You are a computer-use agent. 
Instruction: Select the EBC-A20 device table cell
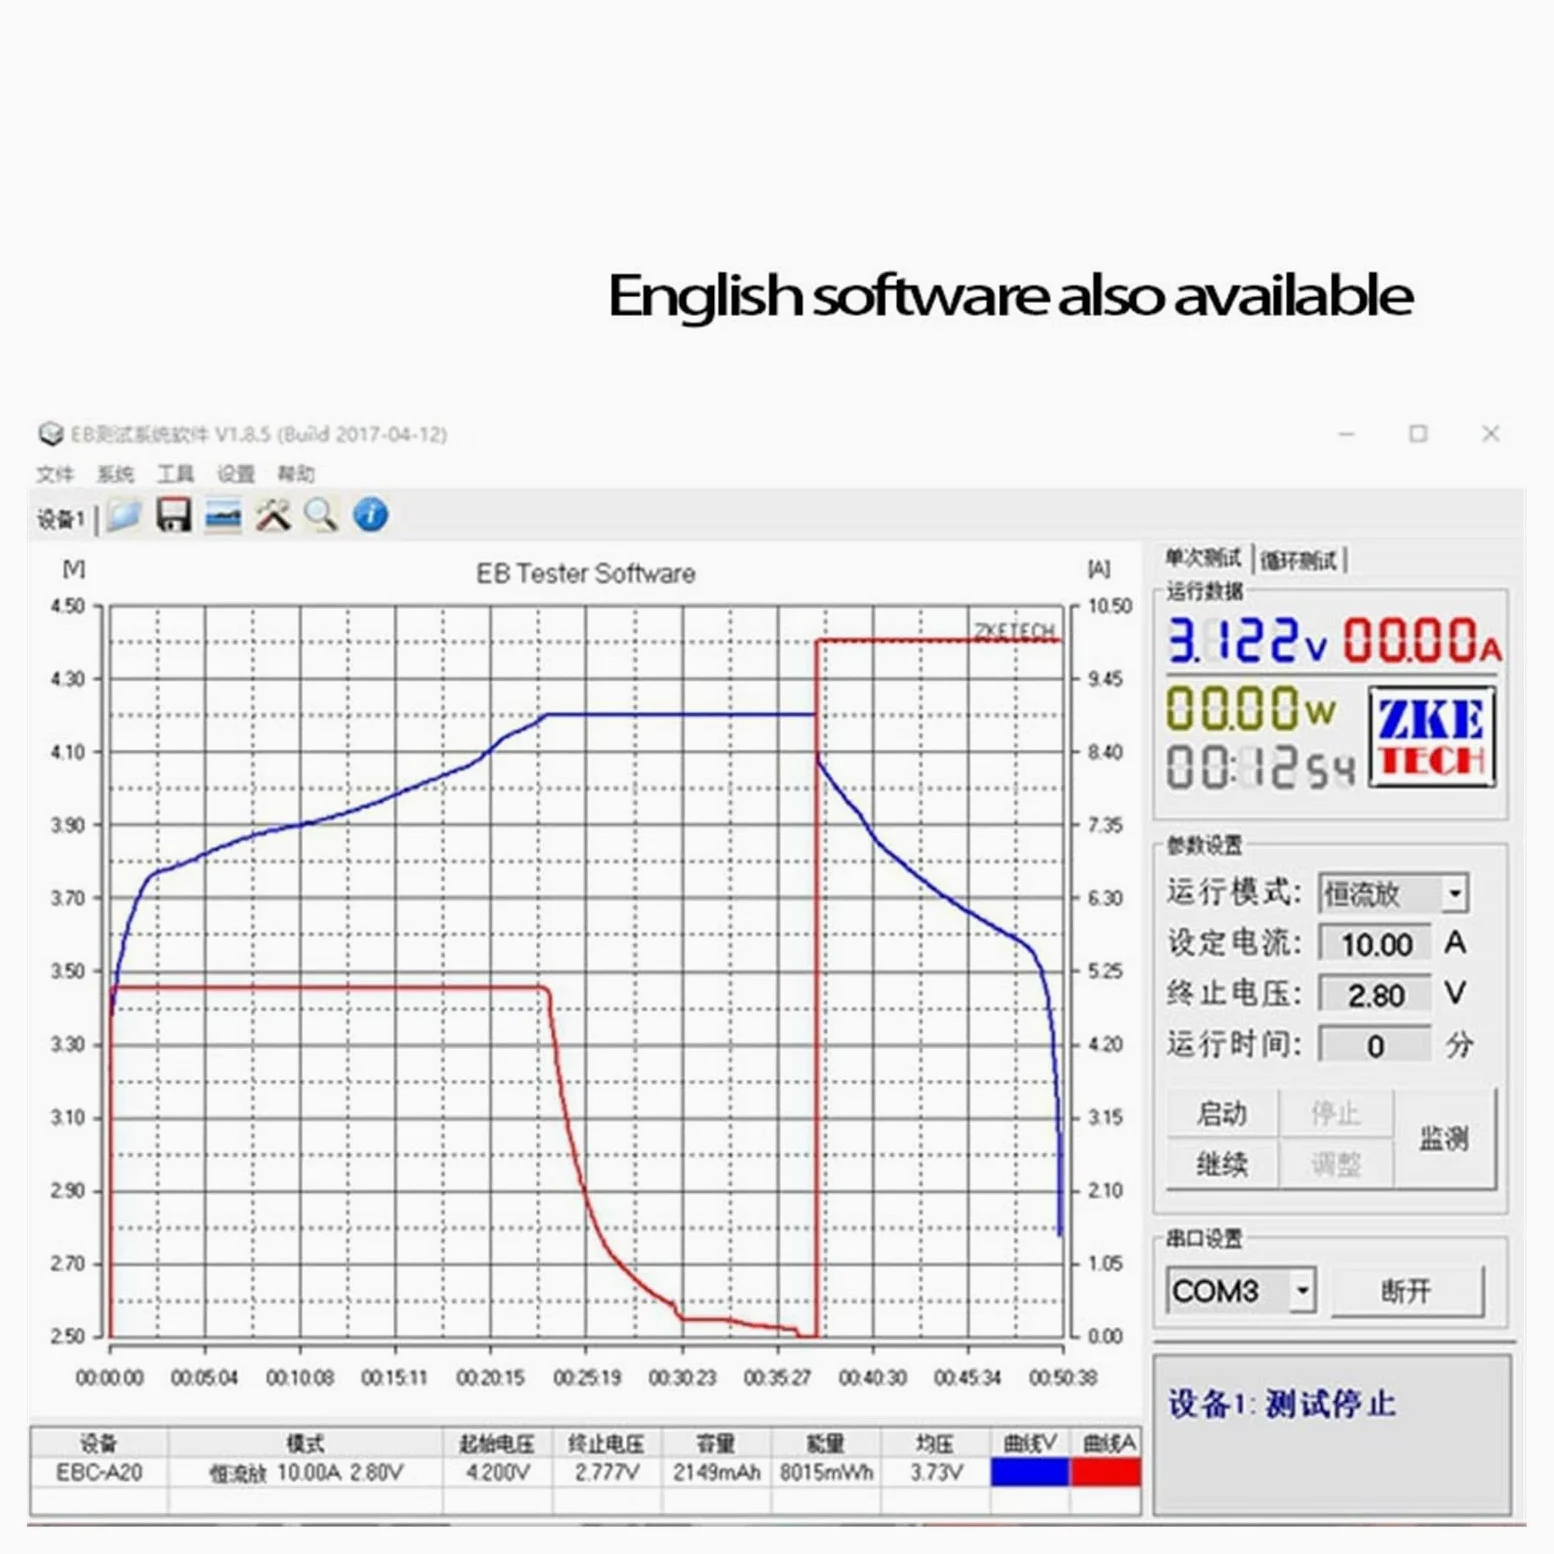(99, 1473)
